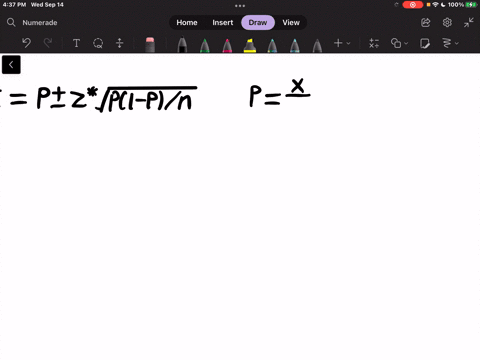The width and height of the screenshot is (480, 360).
Task: Redo the last stroke
Action: coord(48,43)
